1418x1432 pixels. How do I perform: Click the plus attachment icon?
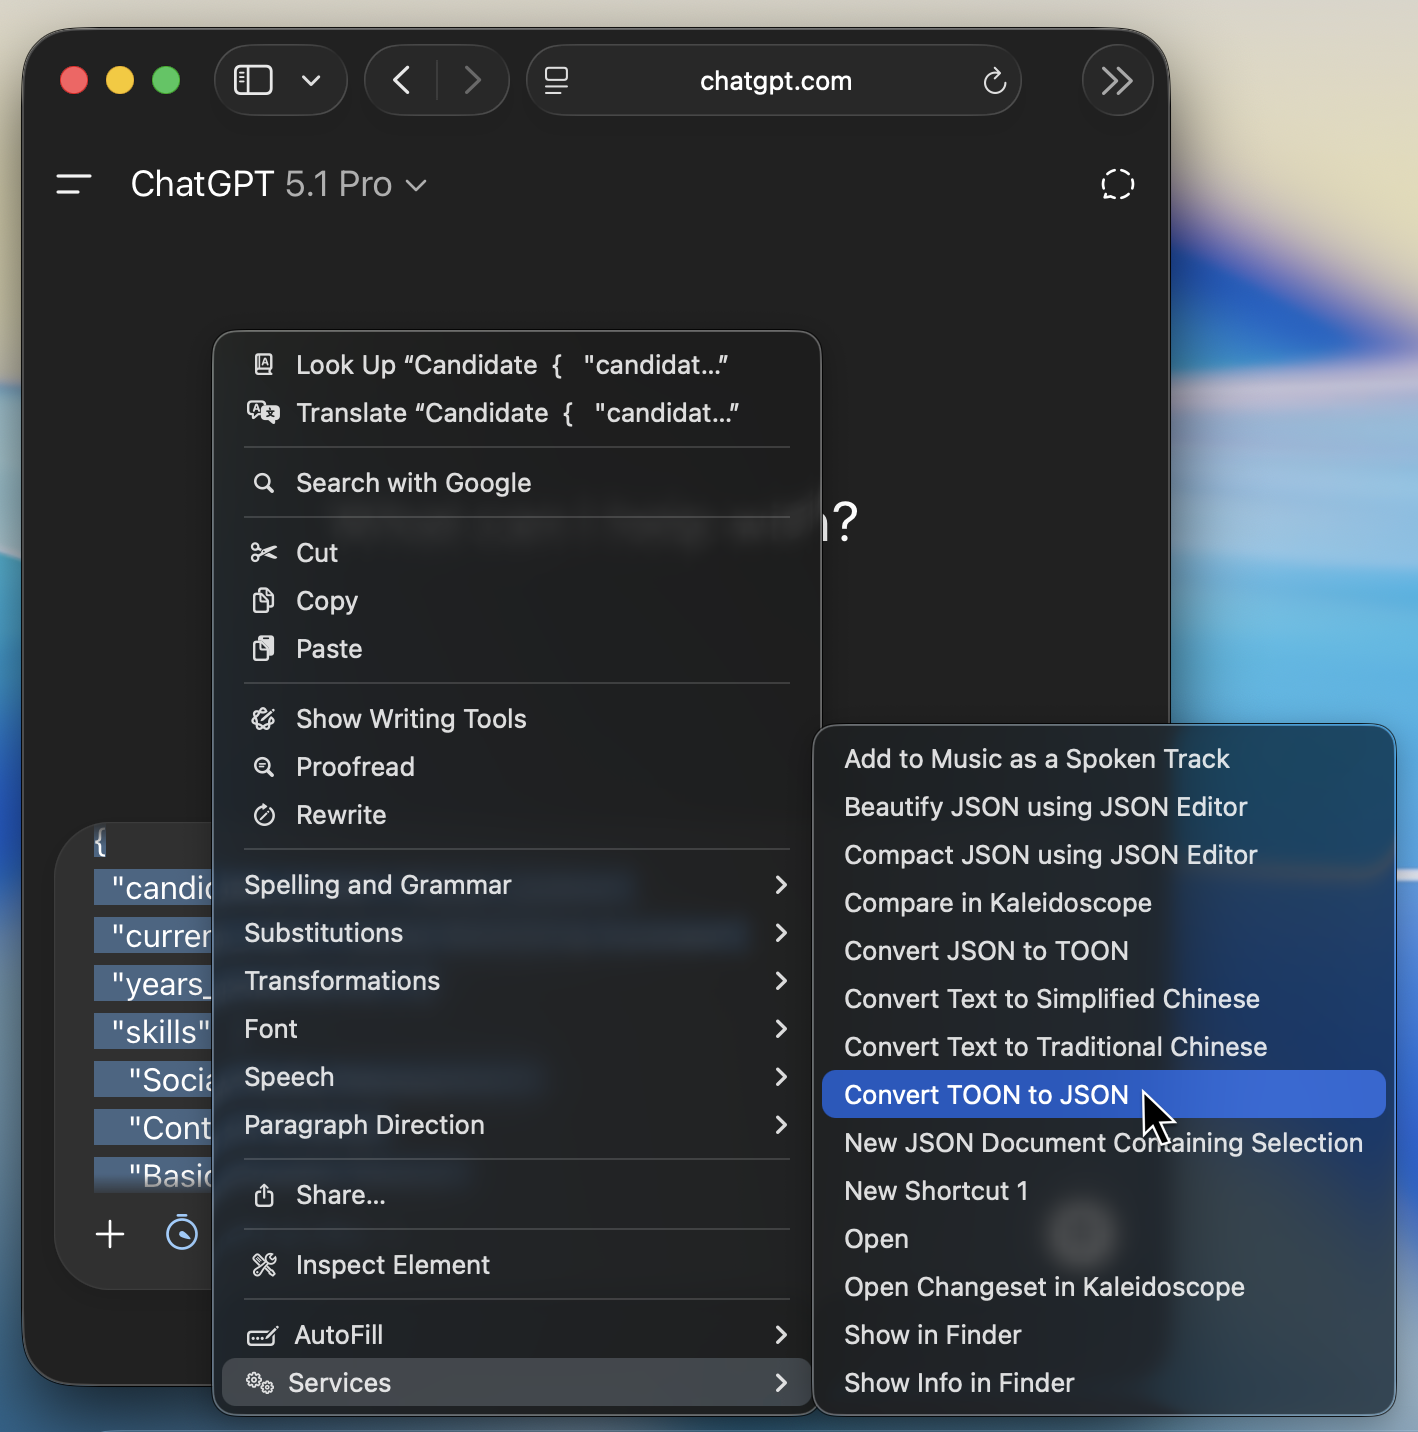(x=110, y=1234)
